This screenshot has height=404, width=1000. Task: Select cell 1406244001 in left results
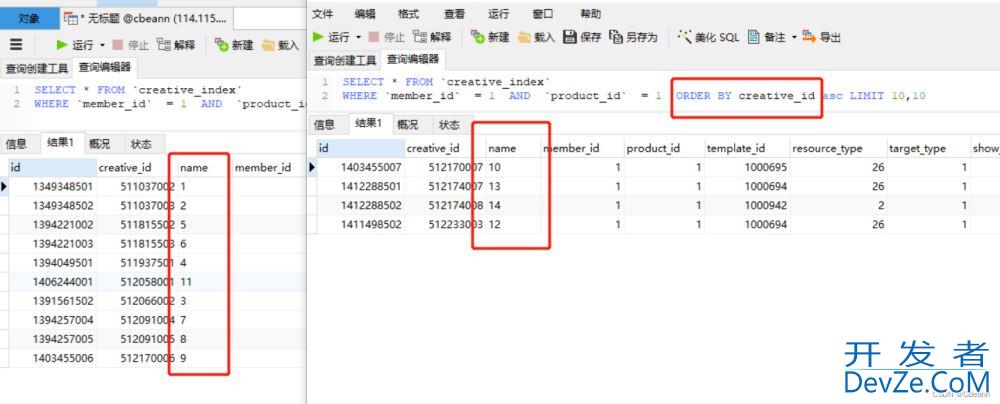coord(52,281)
